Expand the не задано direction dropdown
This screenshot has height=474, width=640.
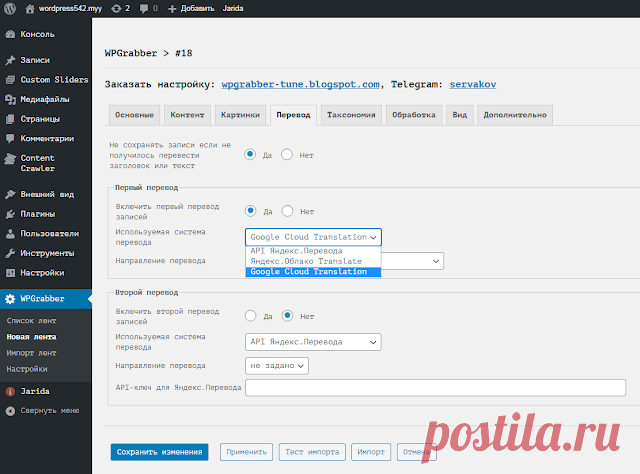[x=277, y=366]
